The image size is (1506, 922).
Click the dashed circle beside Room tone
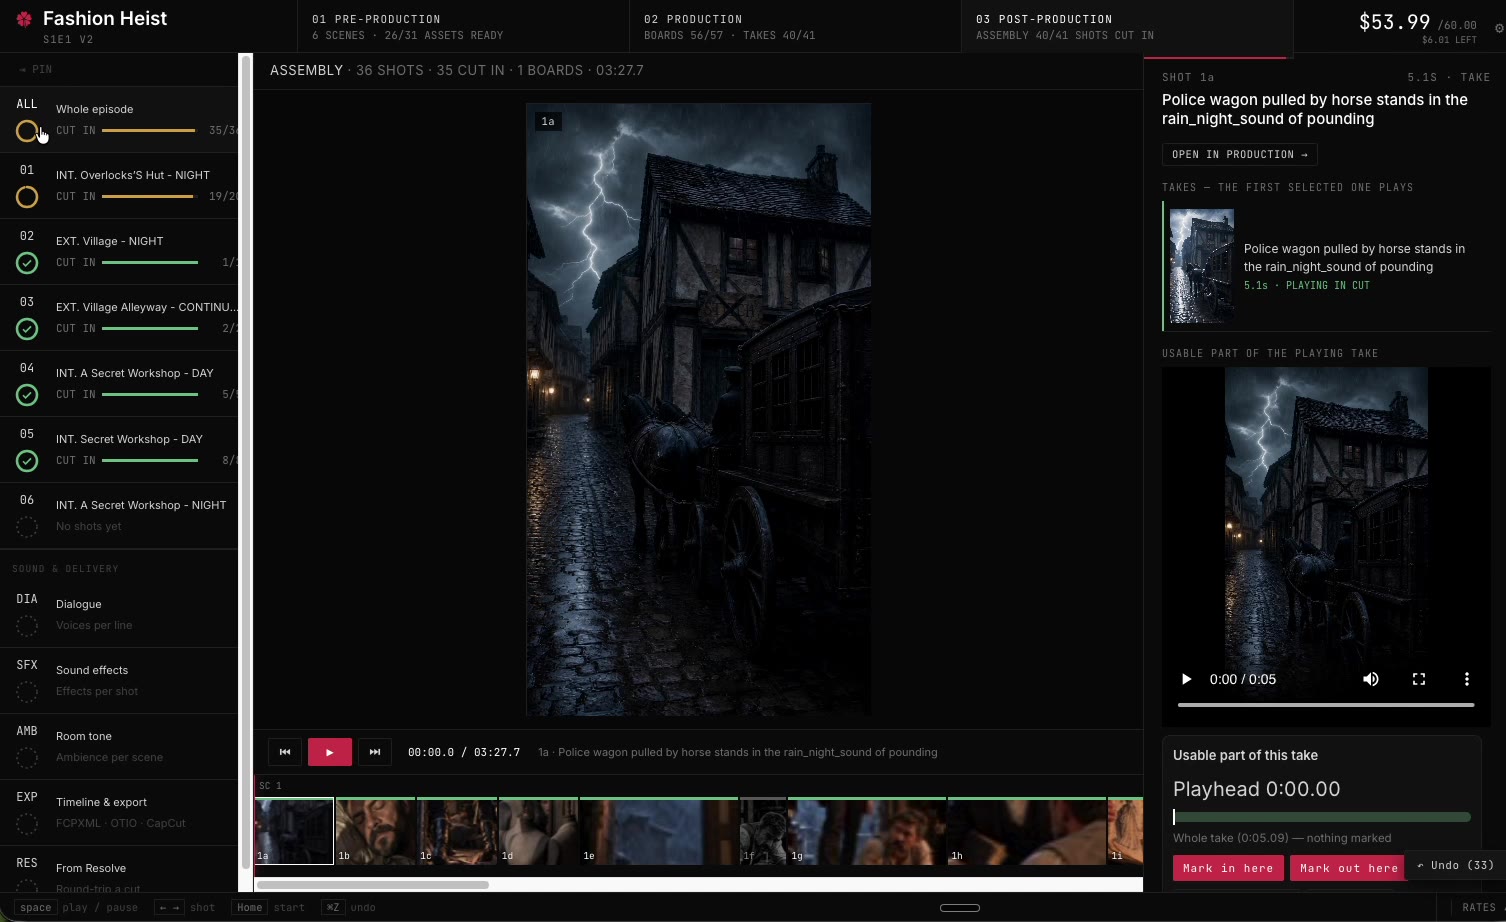(x=27, y=758)
